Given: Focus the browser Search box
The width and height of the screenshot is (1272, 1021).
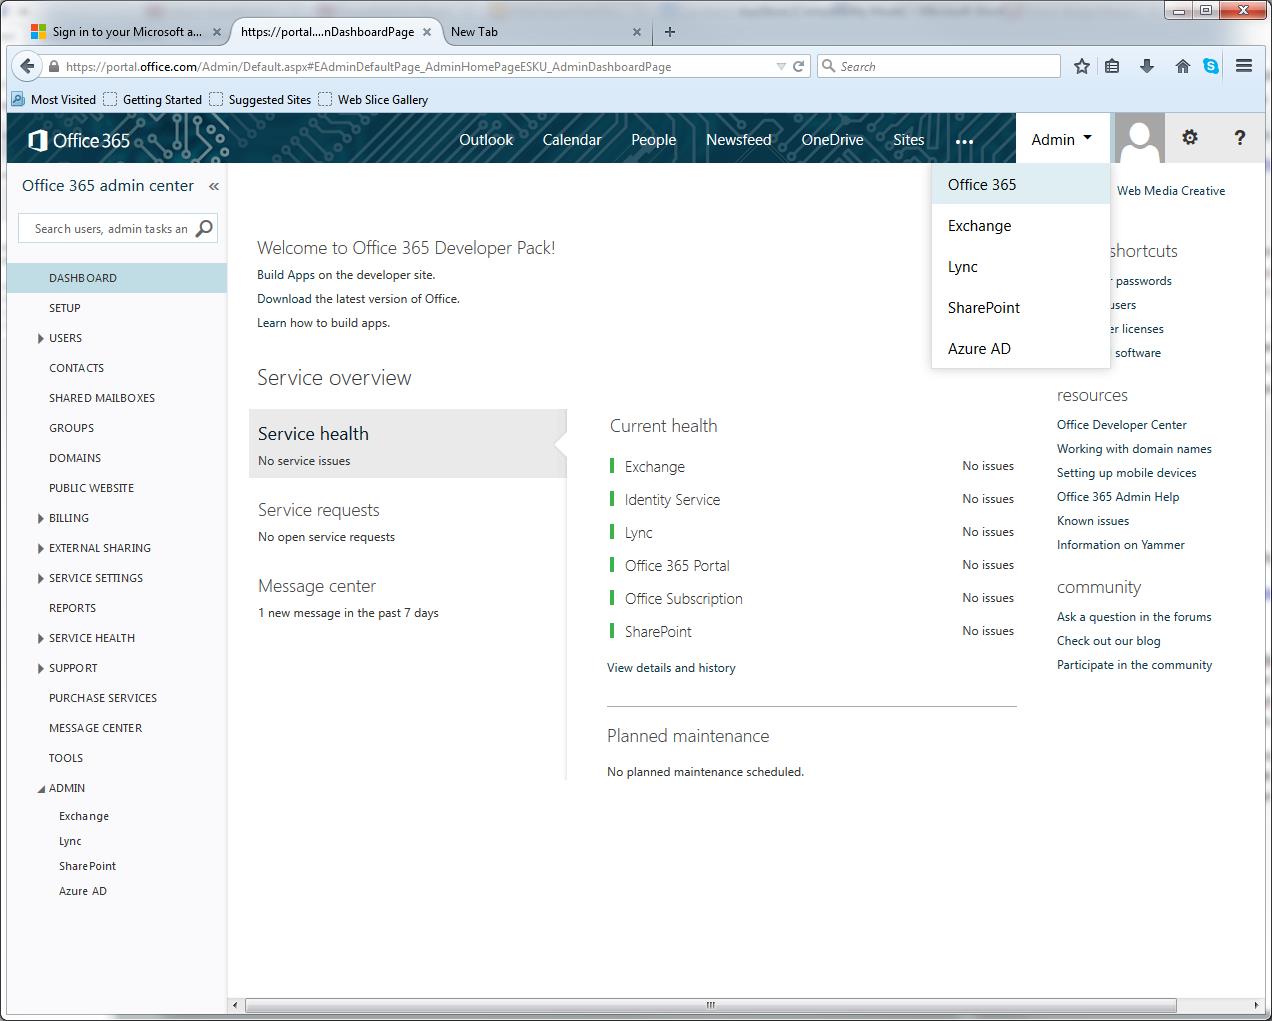Looking at the screenshot, I should coord(939,67).
